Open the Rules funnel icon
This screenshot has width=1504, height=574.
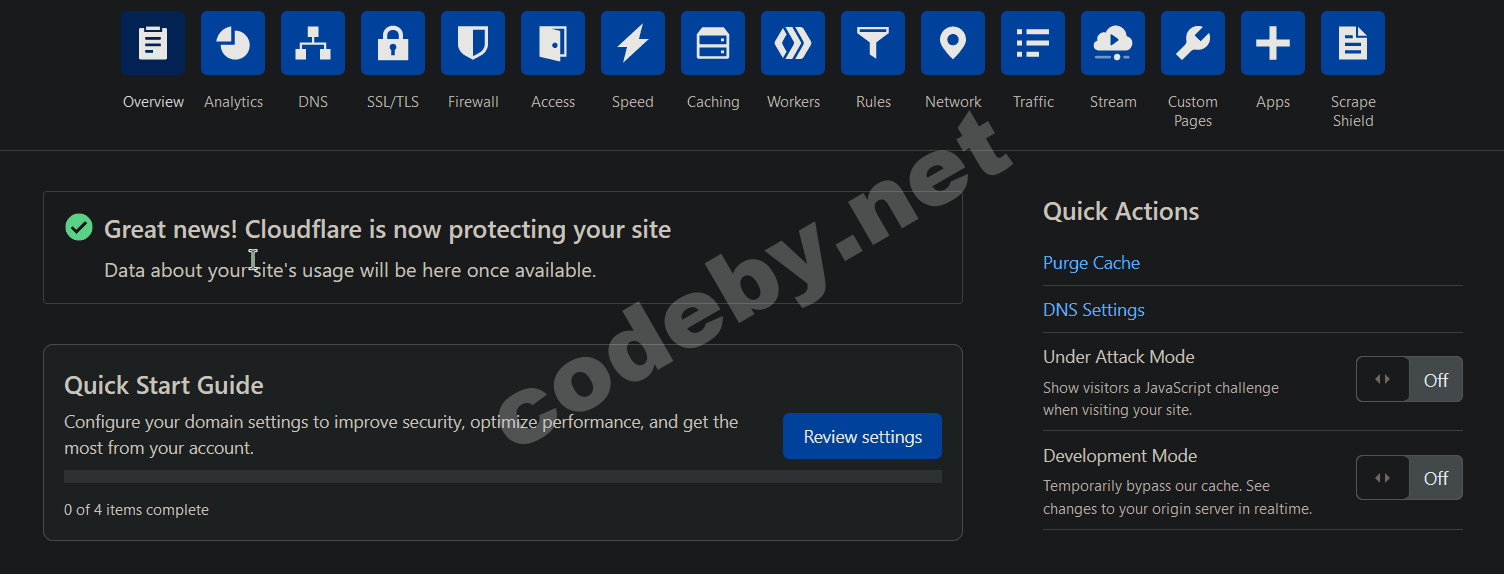coord(873,43)
